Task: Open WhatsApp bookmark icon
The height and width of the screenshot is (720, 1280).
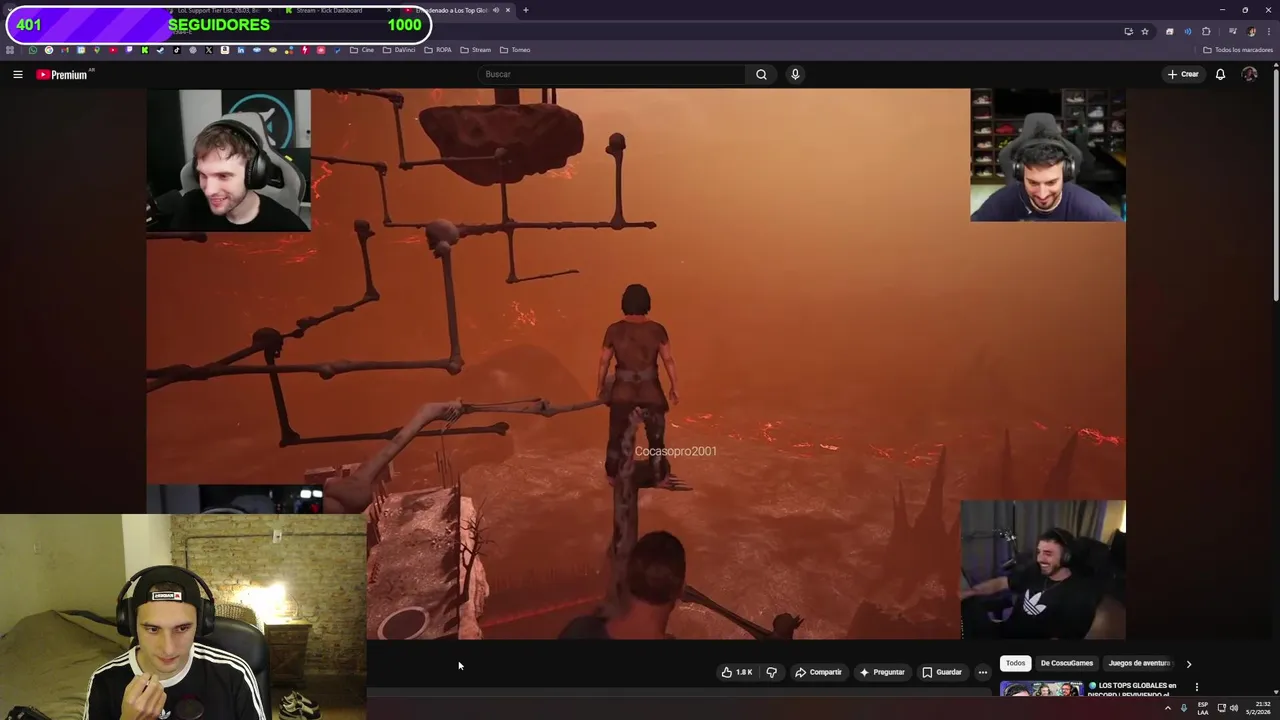Action: pos(32,50)
